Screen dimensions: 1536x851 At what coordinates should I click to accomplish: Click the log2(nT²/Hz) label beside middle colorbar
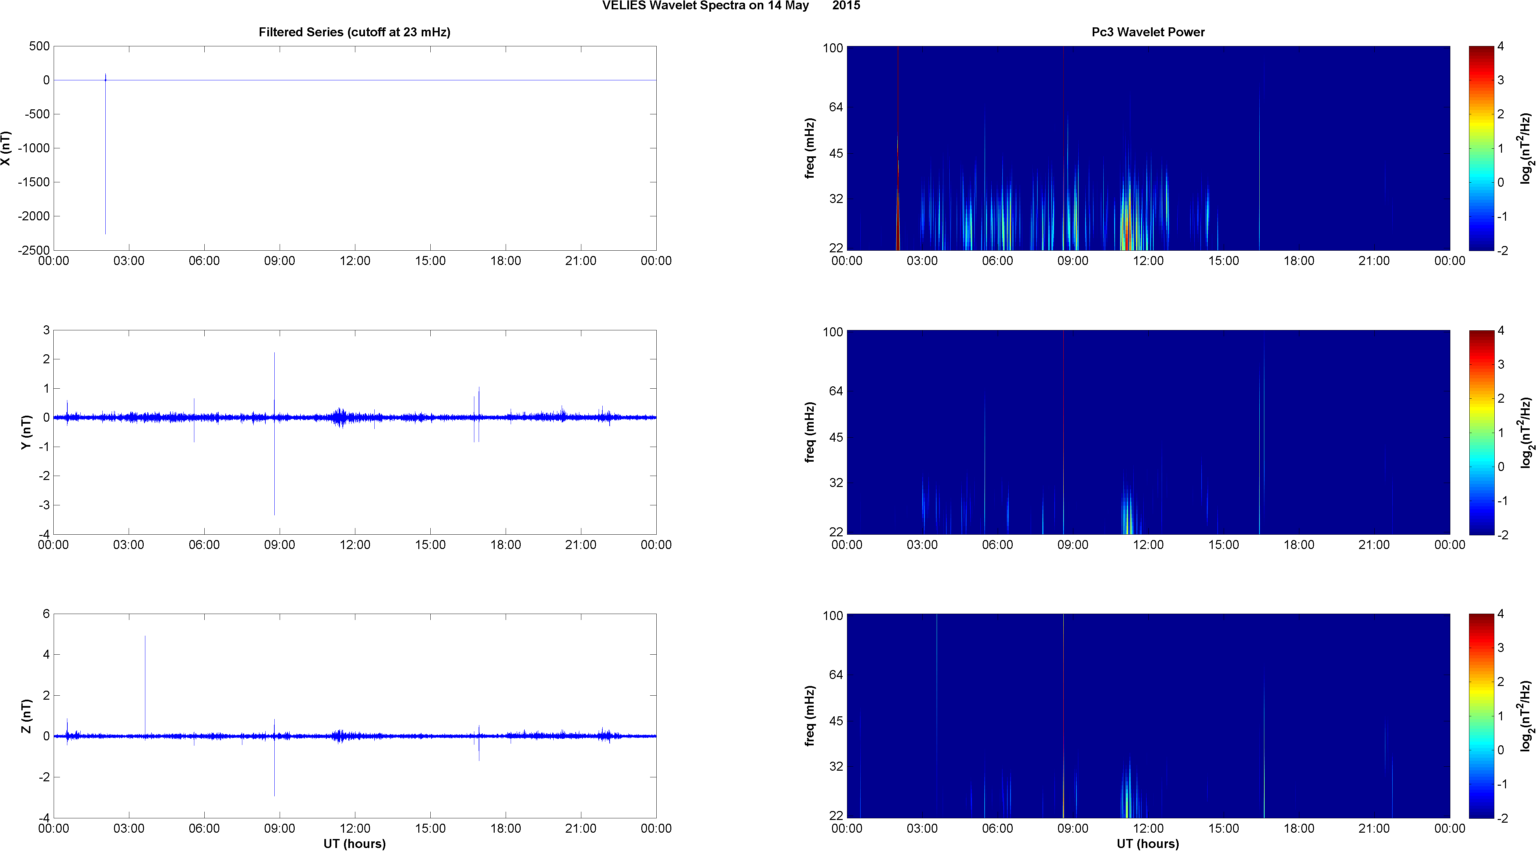pyautogui.click(x=1526, y=432)
